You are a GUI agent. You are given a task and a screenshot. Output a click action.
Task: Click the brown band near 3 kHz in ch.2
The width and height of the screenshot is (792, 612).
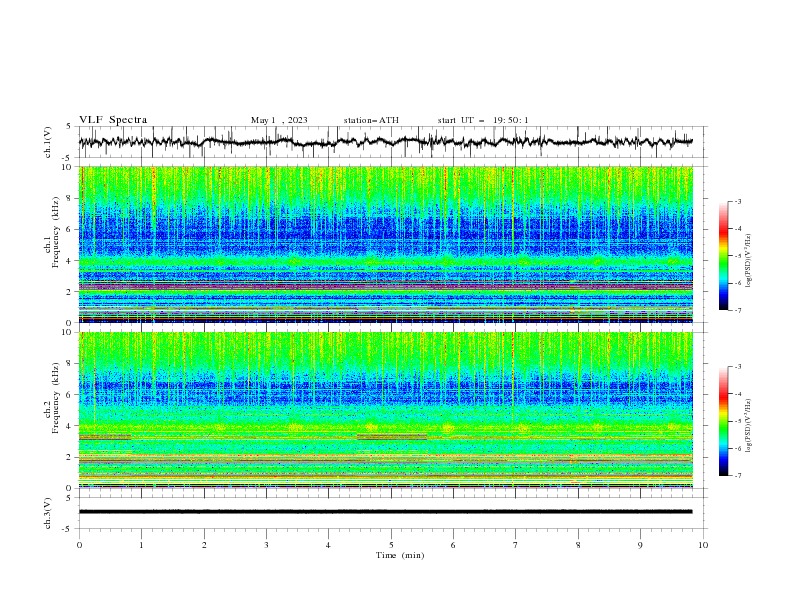tap(105, 437)
